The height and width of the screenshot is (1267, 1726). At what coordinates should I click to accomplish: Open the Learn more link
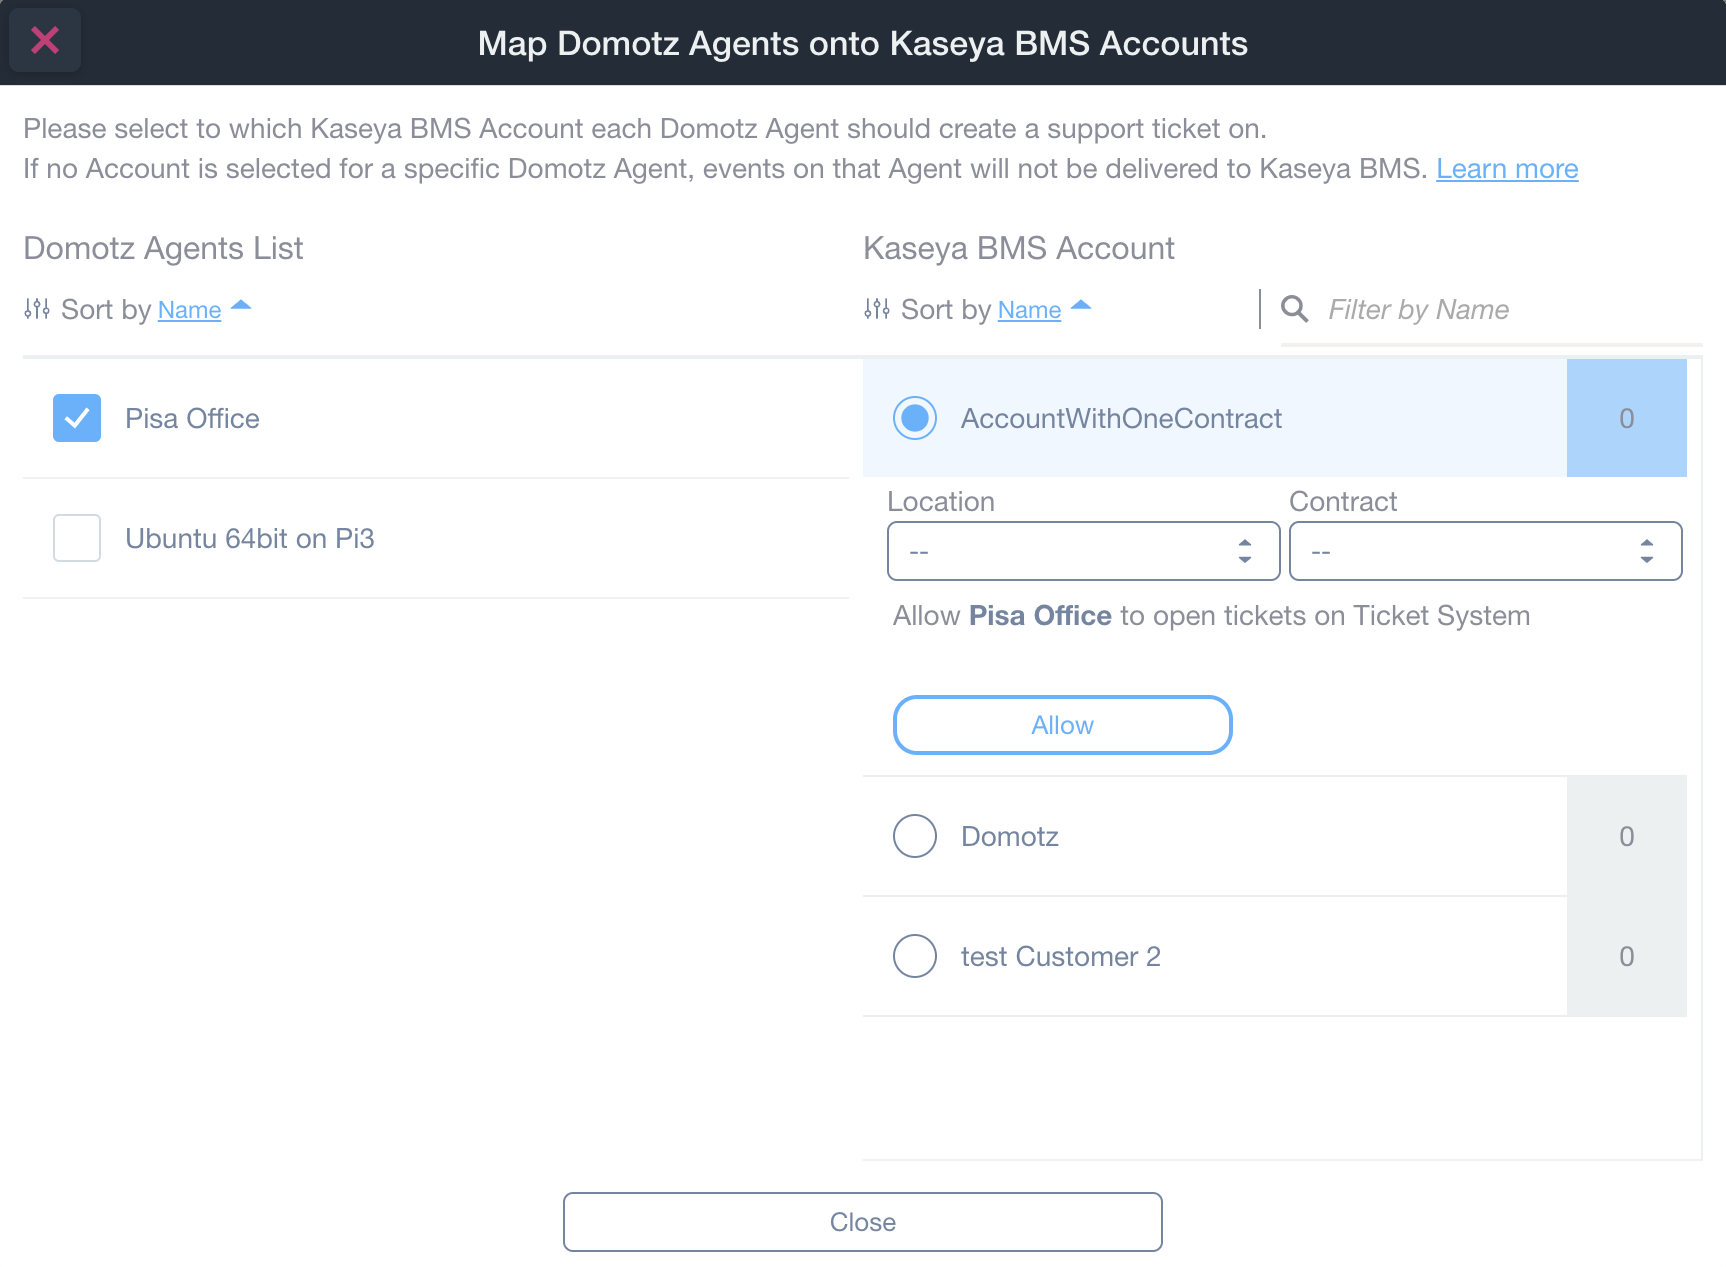pos(1507,169)
